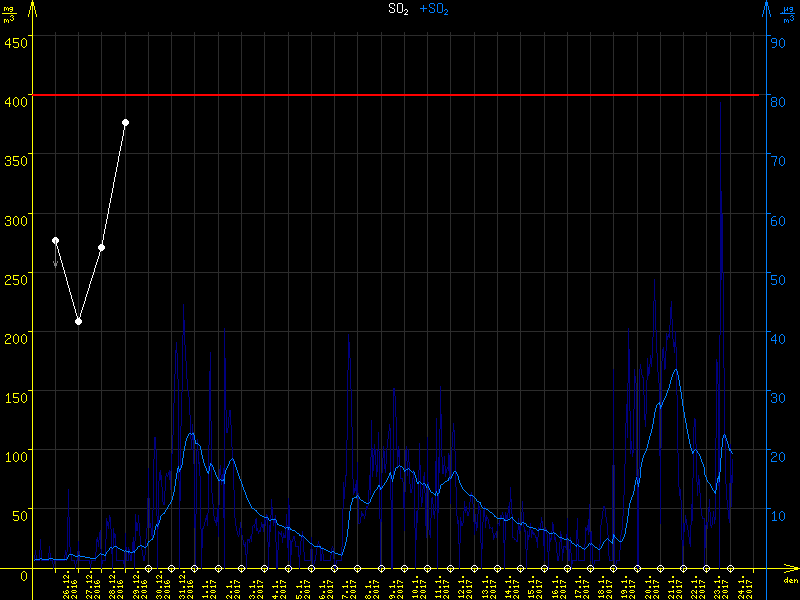
Task: Click the white SO2 legend label
Action: point(398,9)
